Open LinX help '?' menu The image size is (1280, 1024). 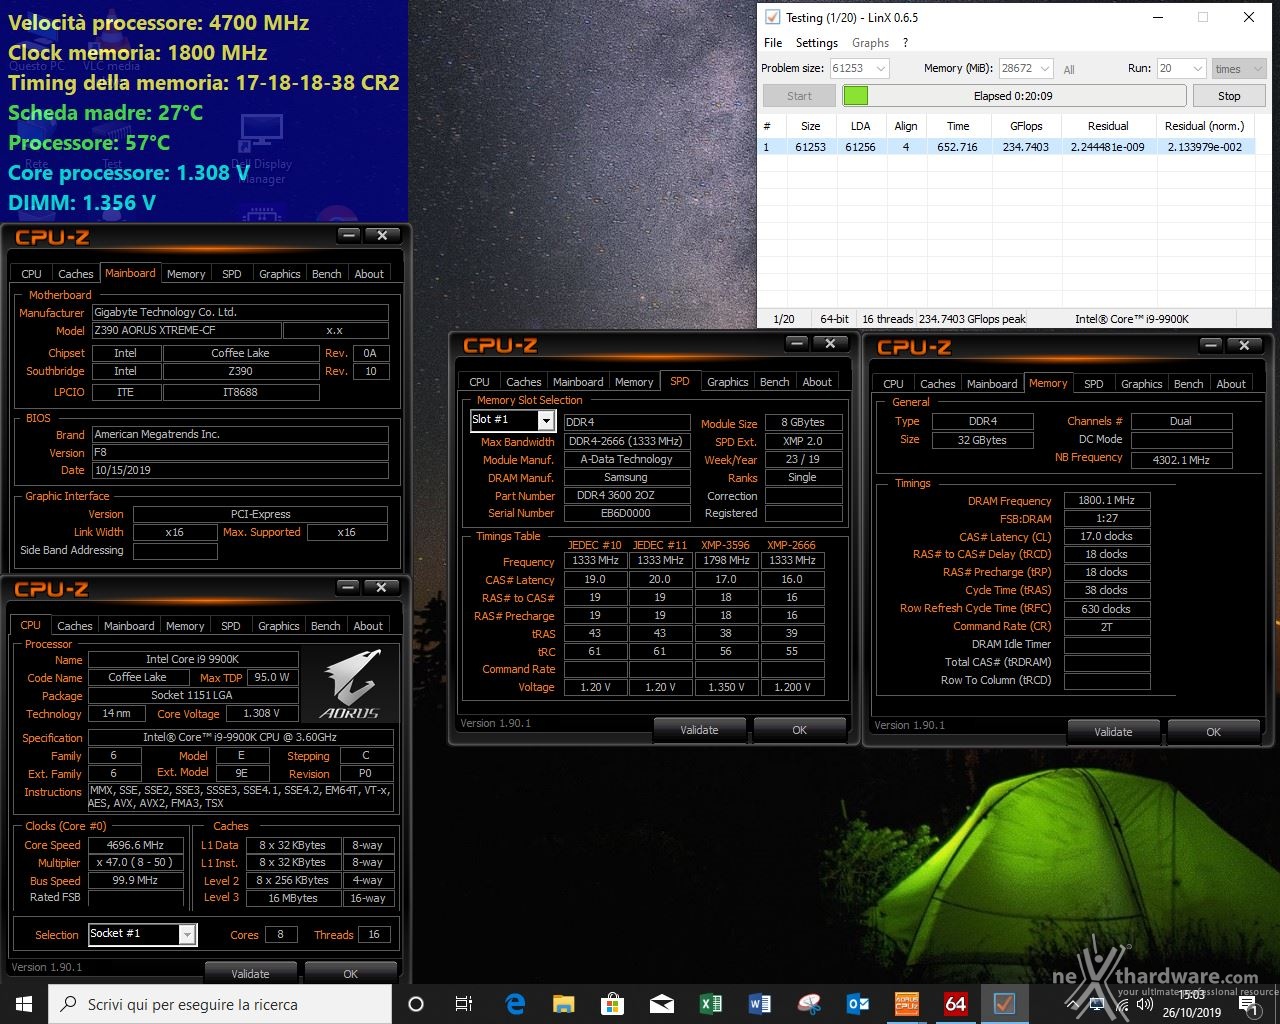click(905, 43)
